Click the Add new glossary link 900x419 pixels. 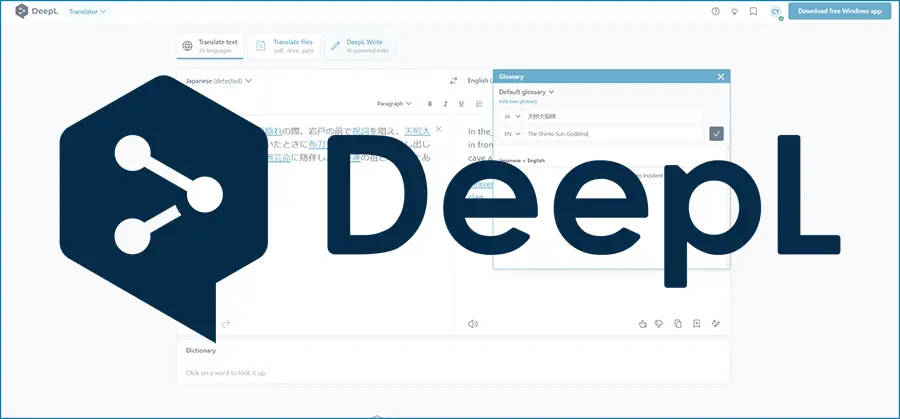coord(519,102)
